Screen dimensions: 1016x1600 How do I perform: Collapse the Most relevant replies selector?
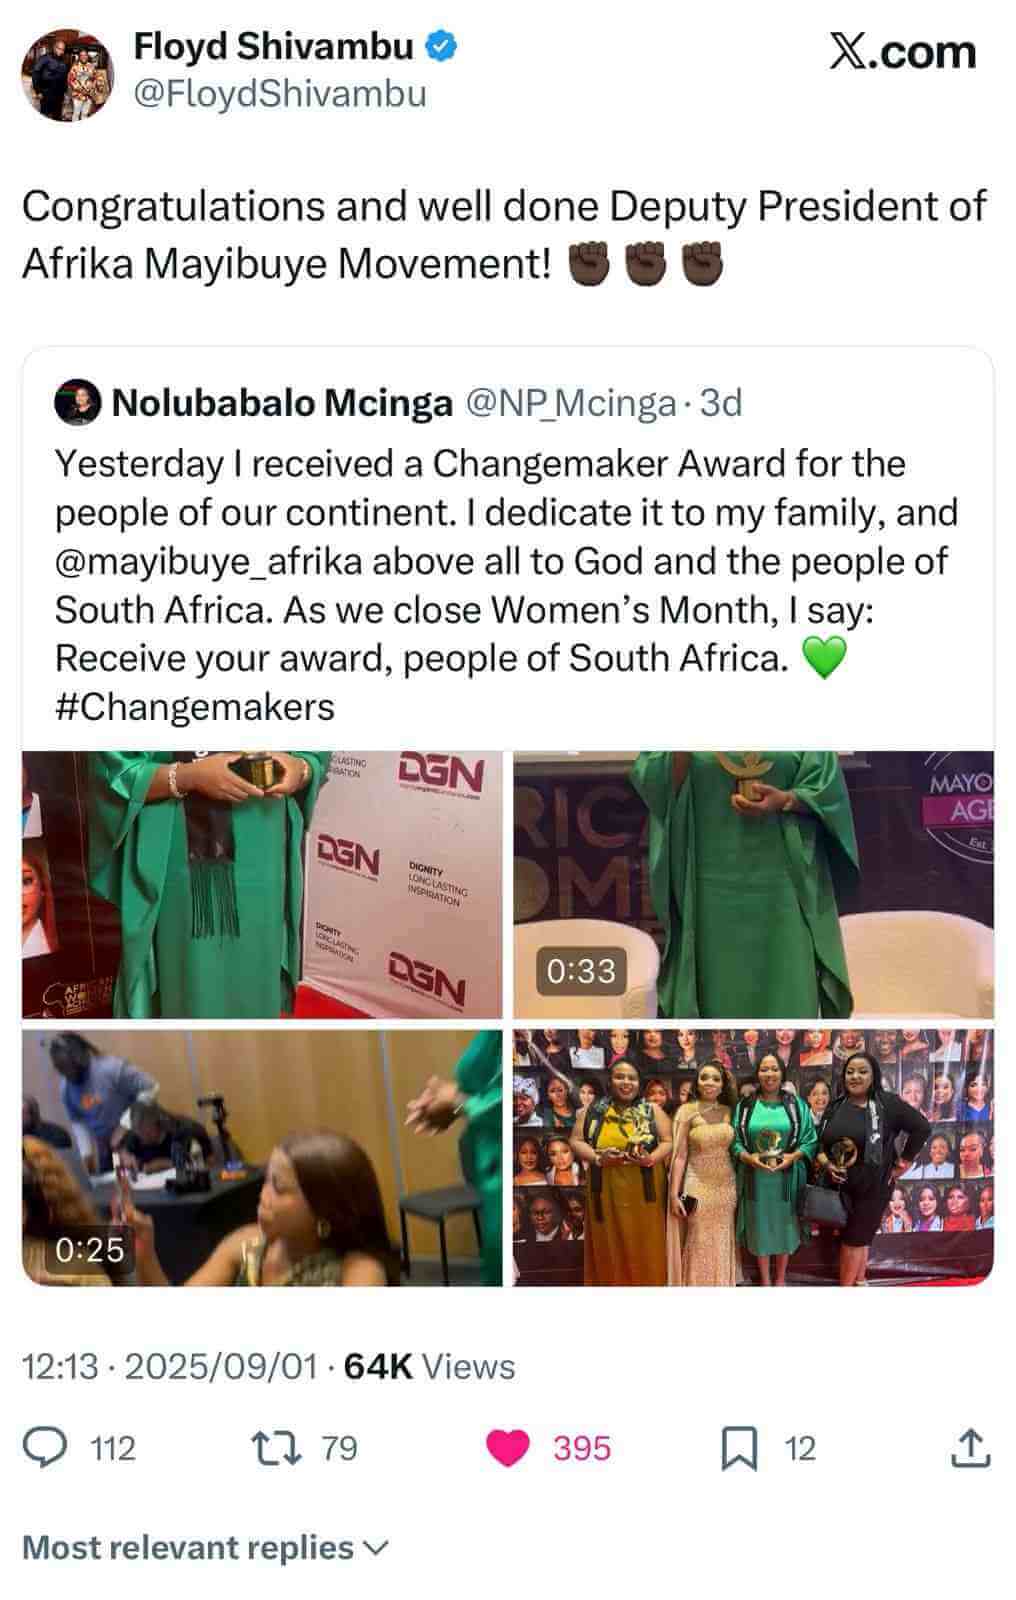[180, 1546]
